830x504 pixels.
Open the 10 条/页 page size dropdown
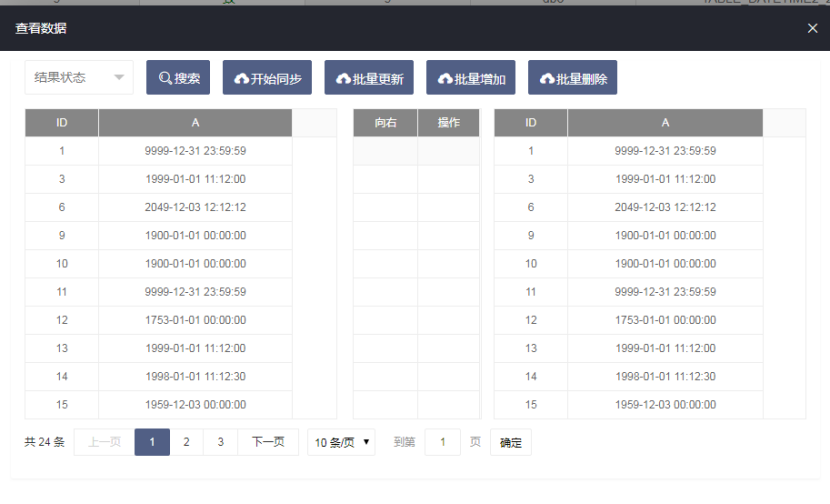pos(341,442)
